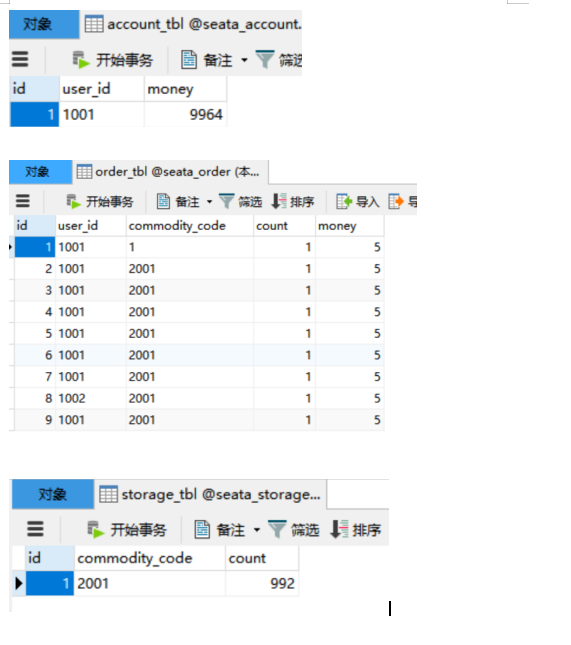Click filter funnel icon in storage_tbl toolbar

coord(277,529)
